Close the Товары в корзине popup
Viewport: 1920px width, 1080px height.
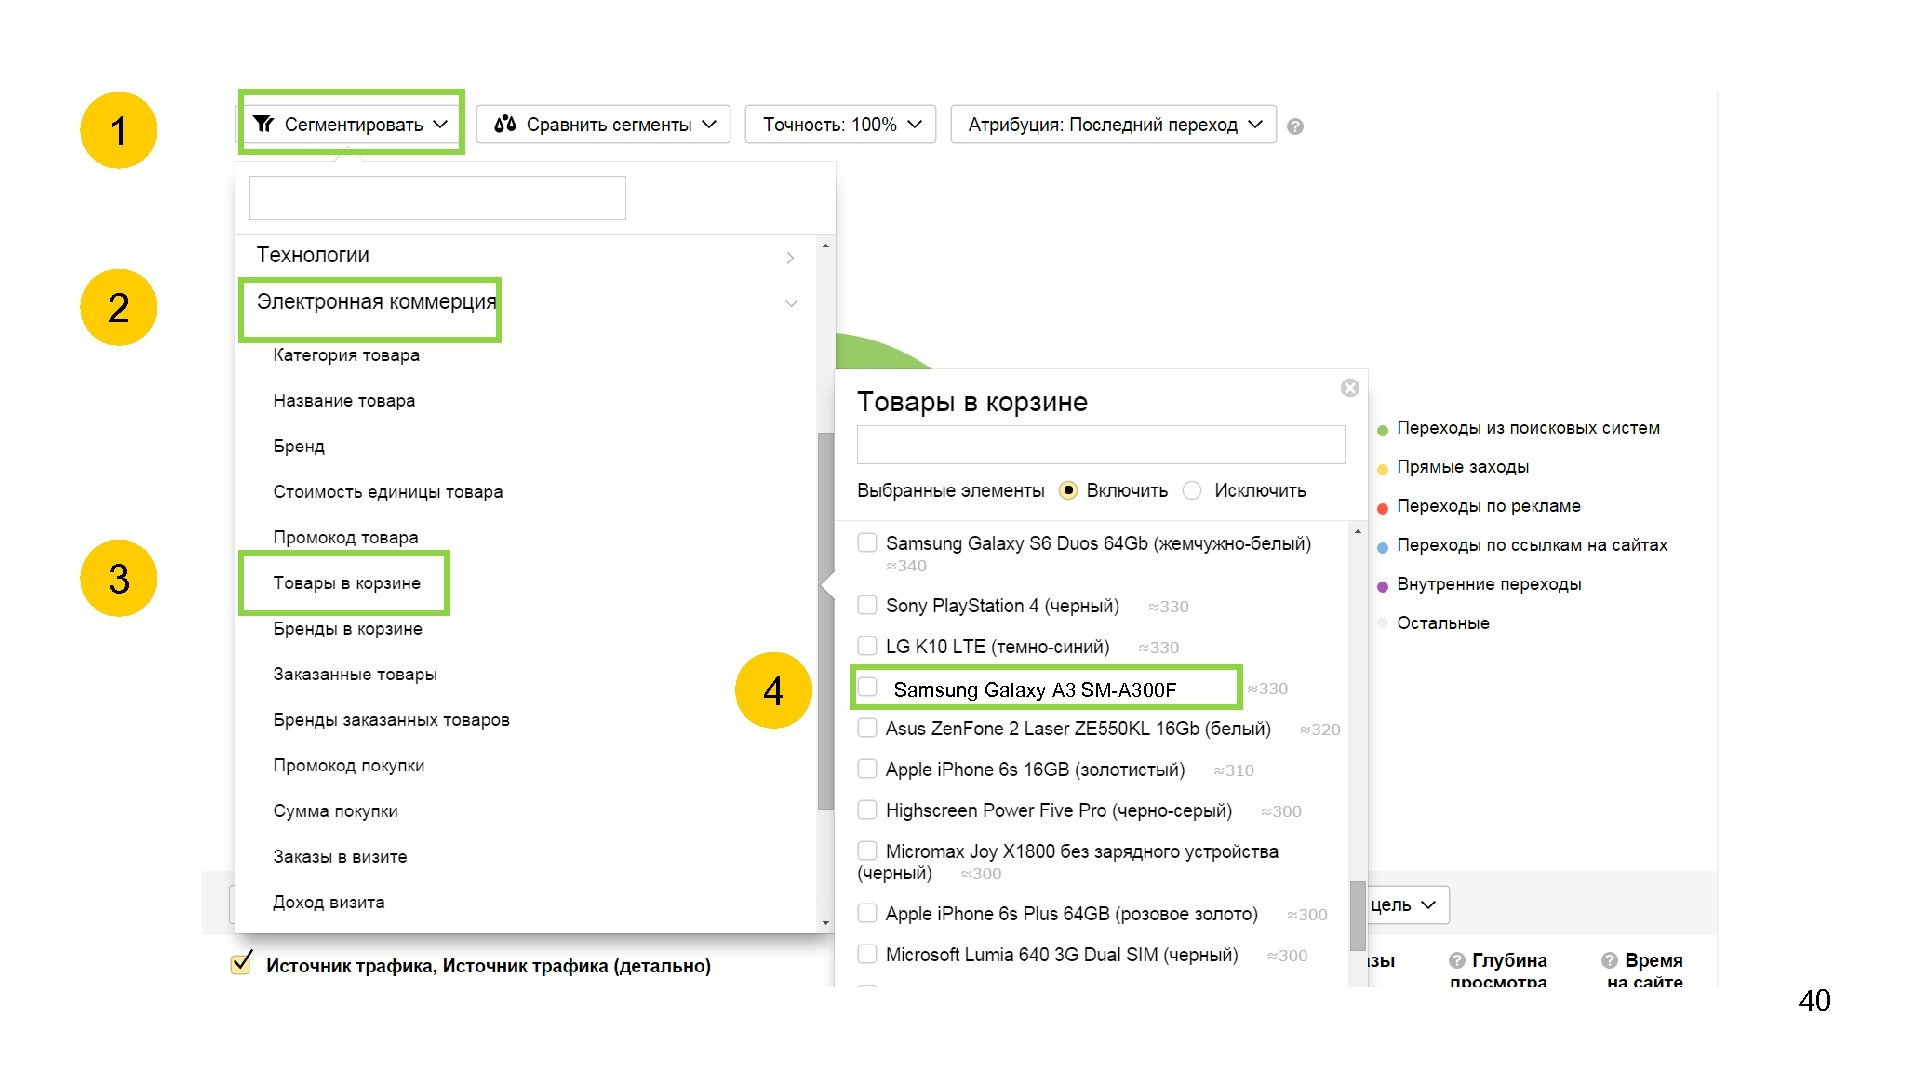(1350, 388)
